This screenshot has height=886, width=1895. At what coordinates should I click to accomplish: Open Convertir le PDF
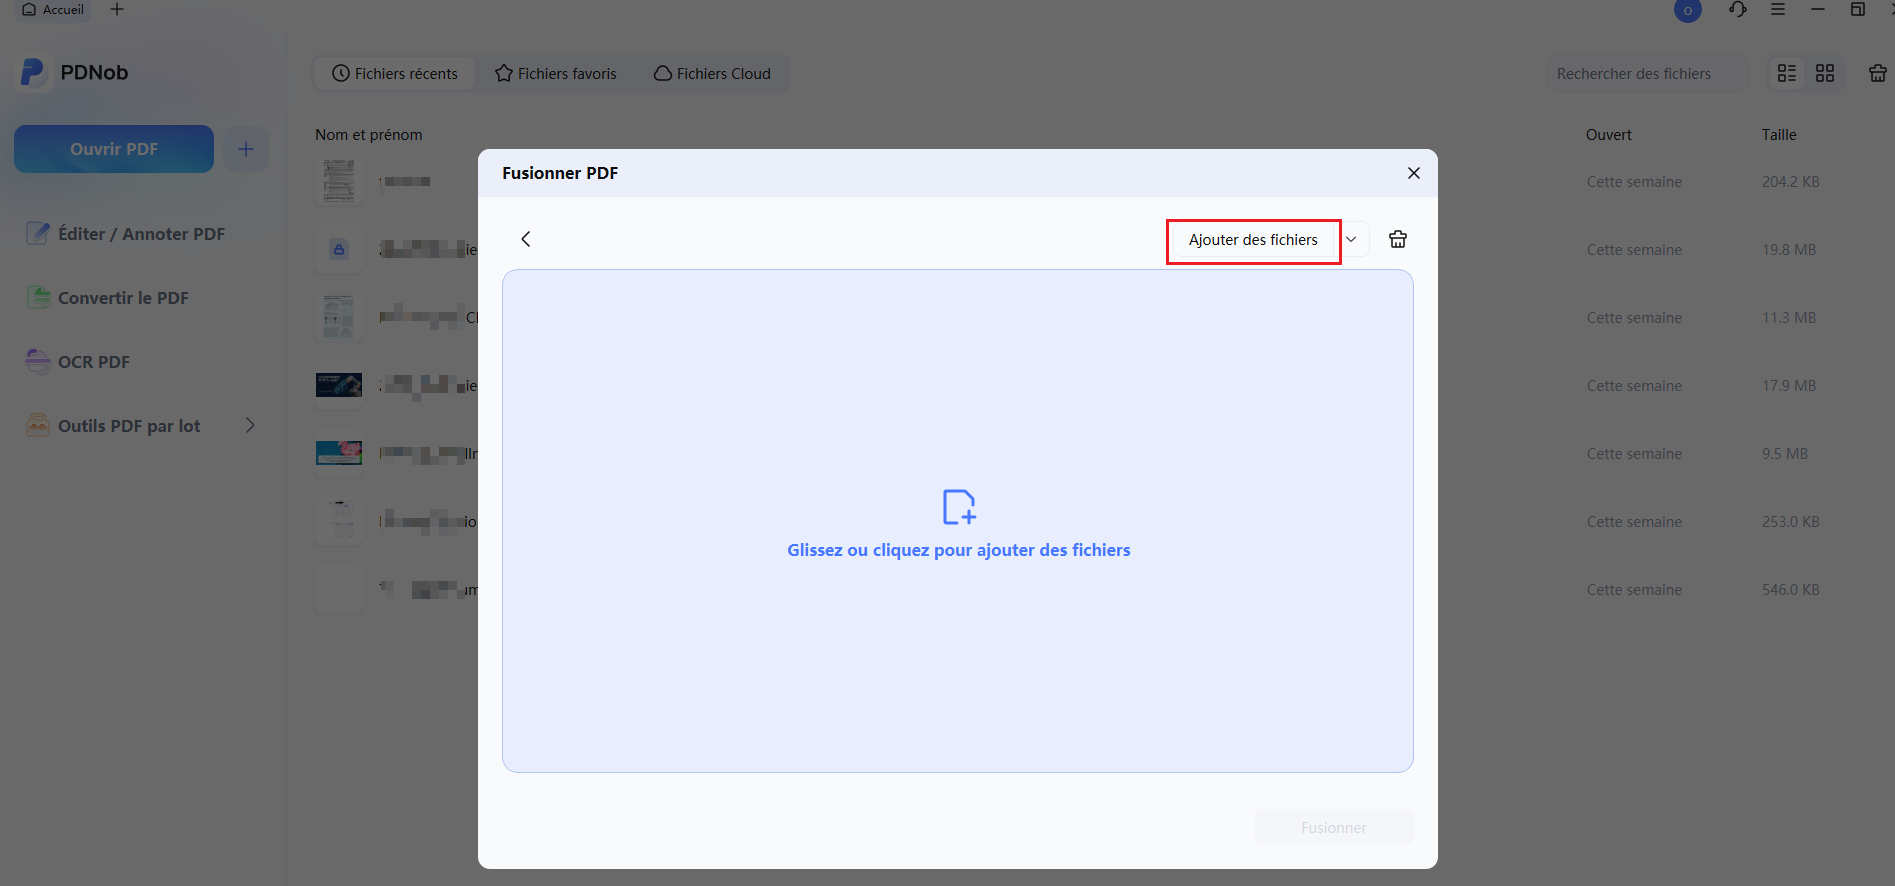(x=108, y=298)
